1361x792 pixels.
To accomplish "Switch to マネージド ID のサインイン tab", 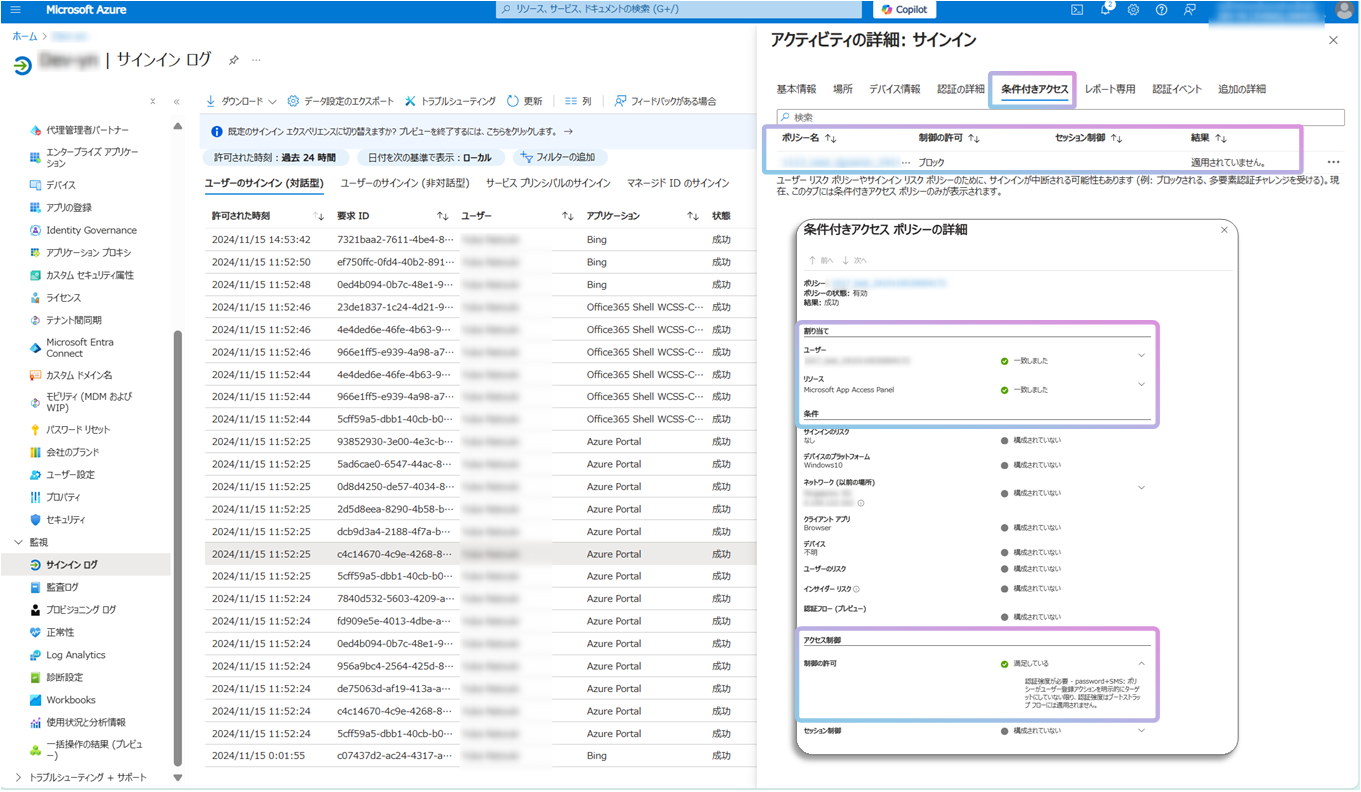I will (x=678, y=183).
